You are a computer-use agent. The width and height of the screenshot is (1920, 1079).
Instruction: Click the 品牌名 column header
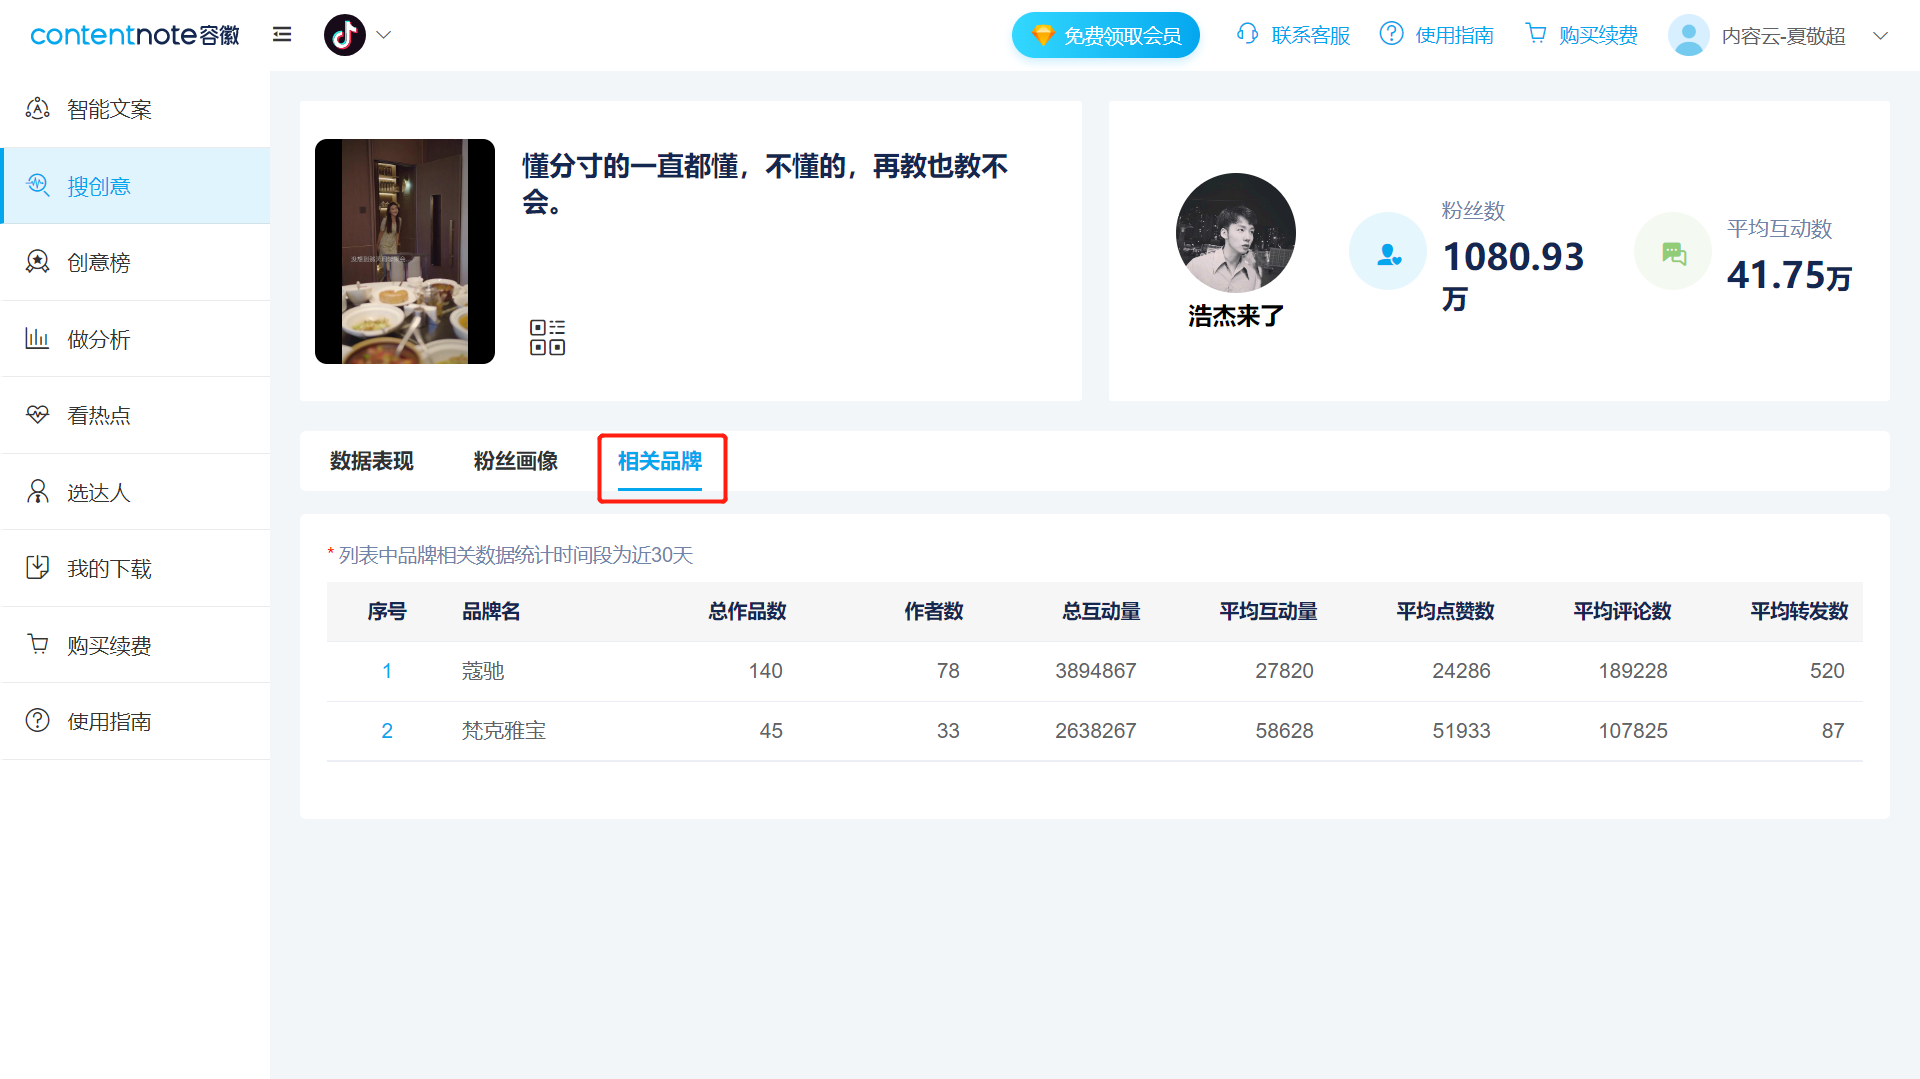pyautogui.click(x=491, y=611)
